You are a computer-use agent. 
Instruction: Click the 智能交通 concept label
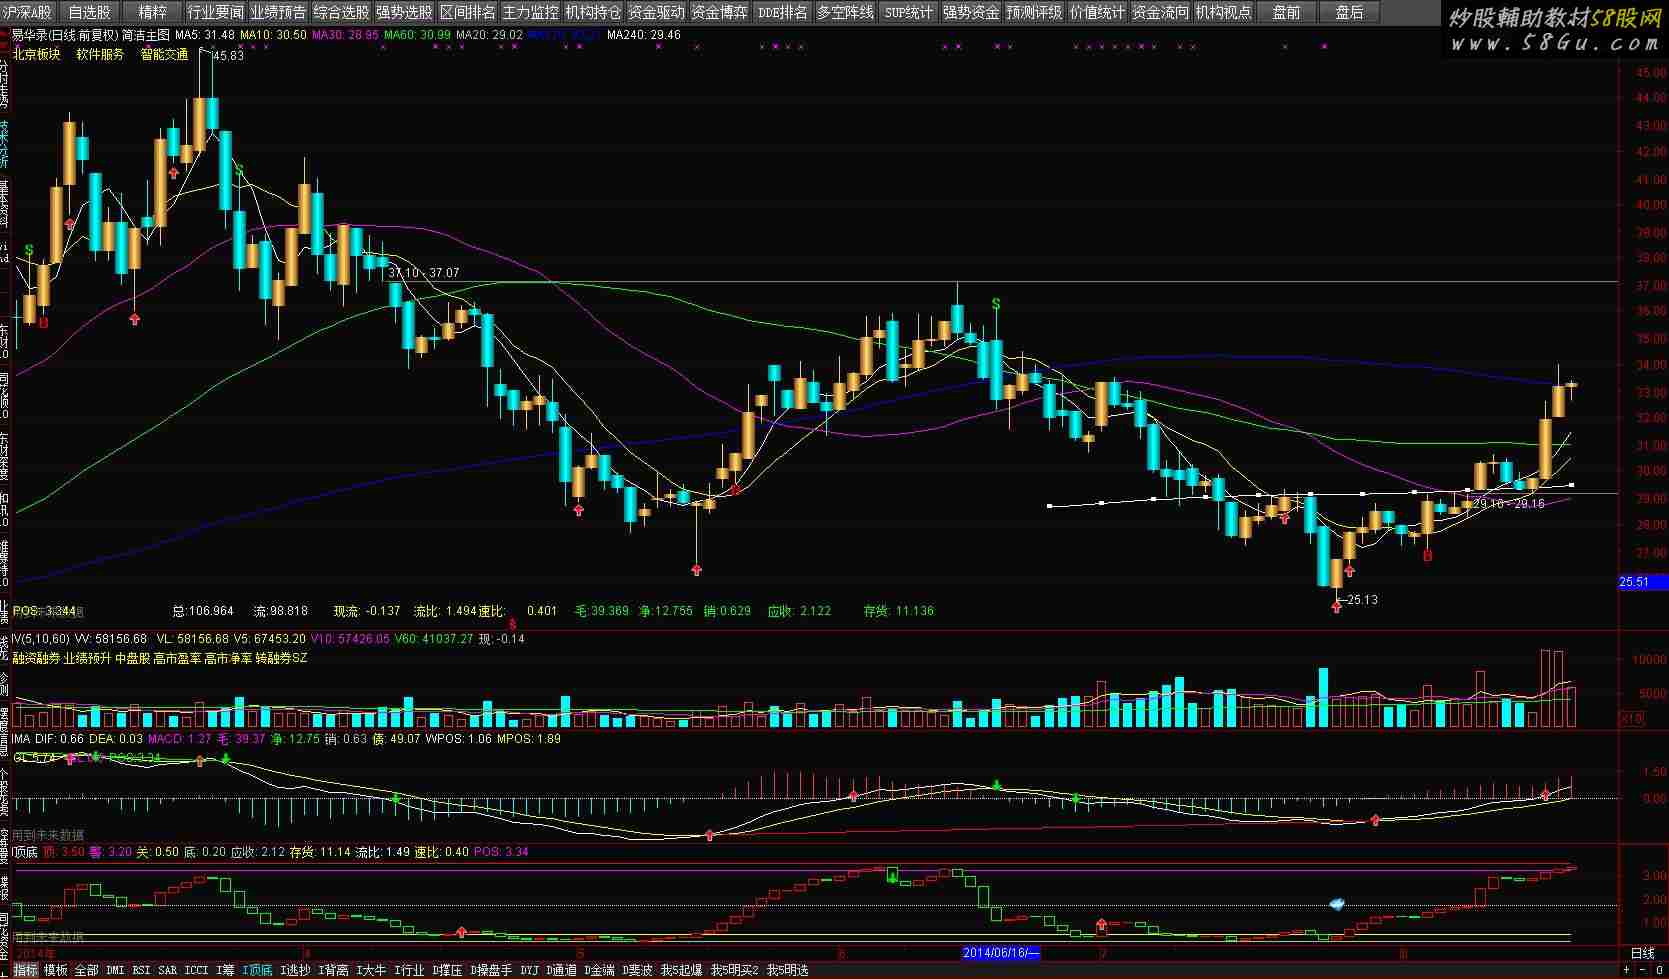[x=164, y=55]
